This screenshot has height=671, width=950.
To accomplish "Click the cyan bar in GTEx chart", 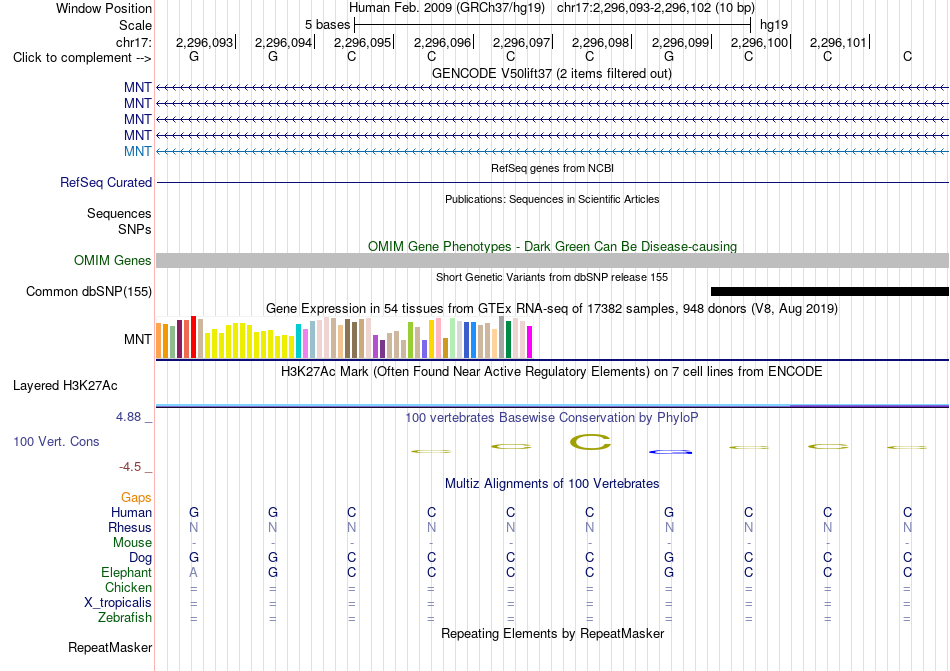I will pyautogui.click(x=298, y=341).
